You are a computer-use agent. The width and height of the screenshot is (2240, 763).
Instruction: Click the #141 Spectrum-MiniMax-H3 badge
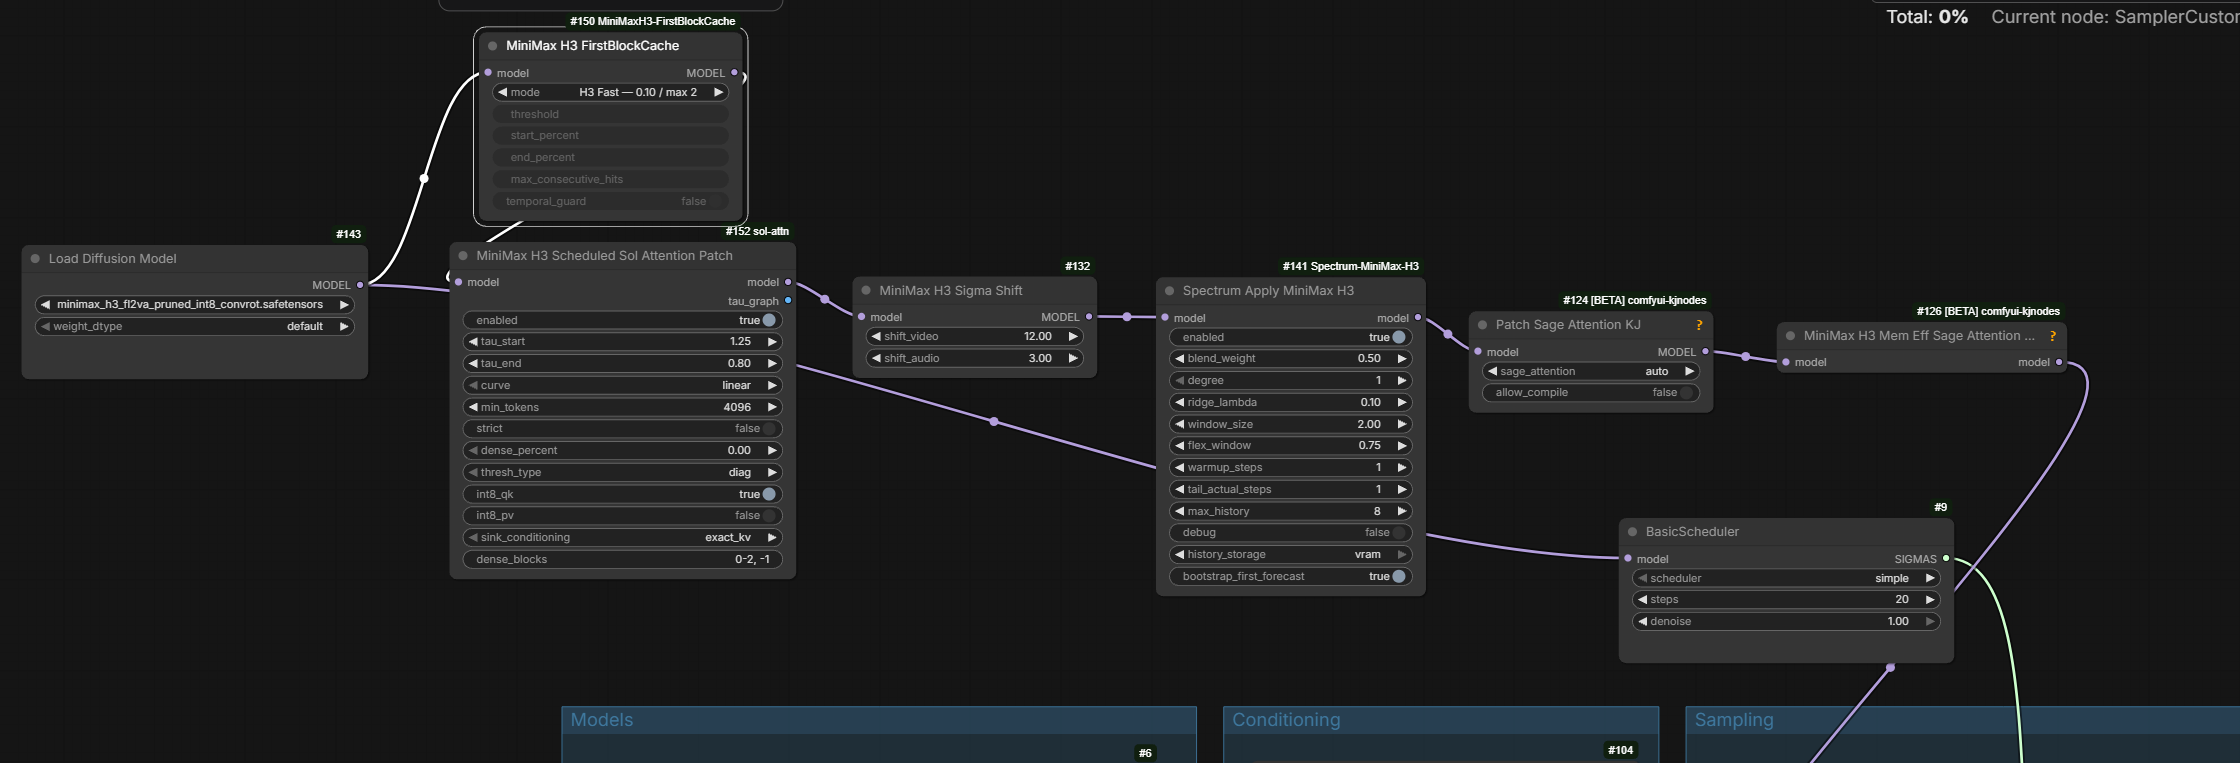point(1350,266)
